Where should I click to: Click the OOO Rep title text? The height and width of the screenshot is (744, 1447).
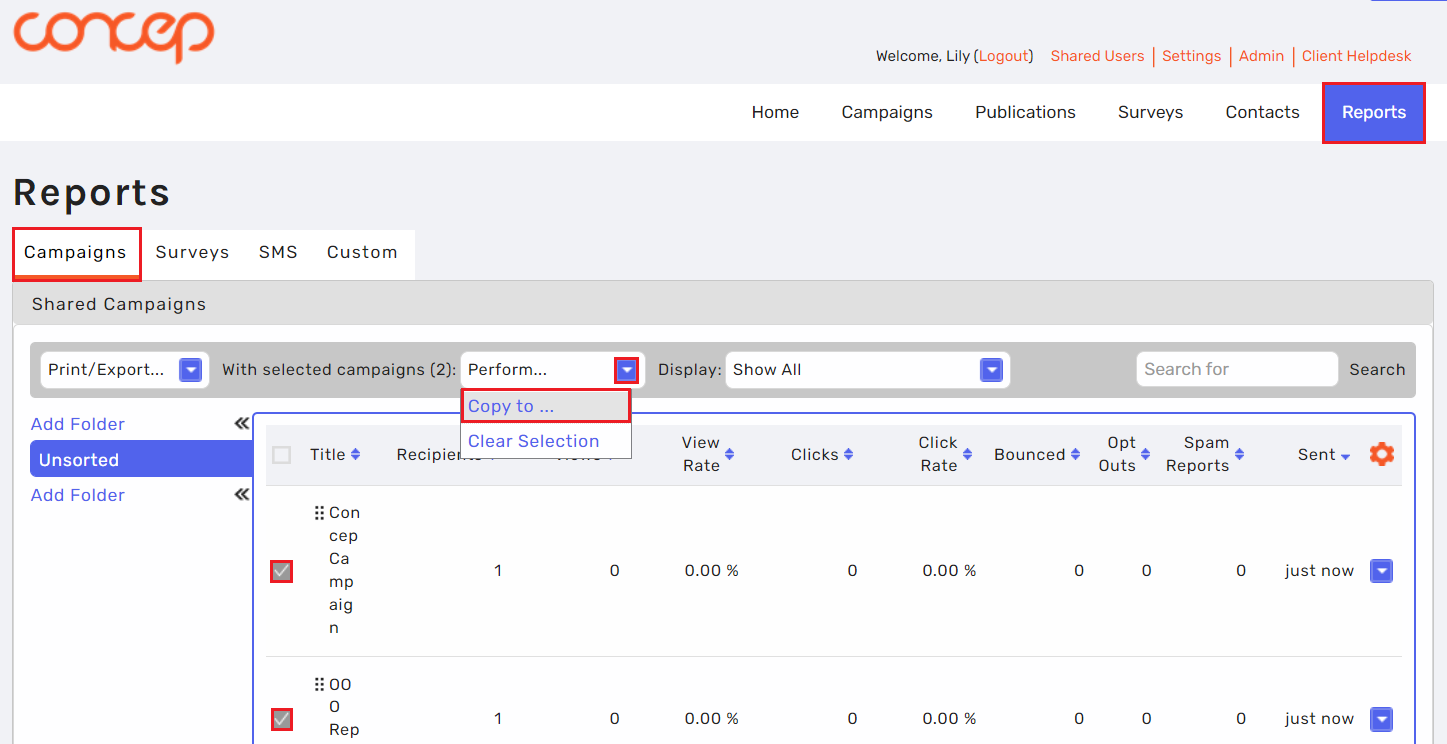coord(344,708)
